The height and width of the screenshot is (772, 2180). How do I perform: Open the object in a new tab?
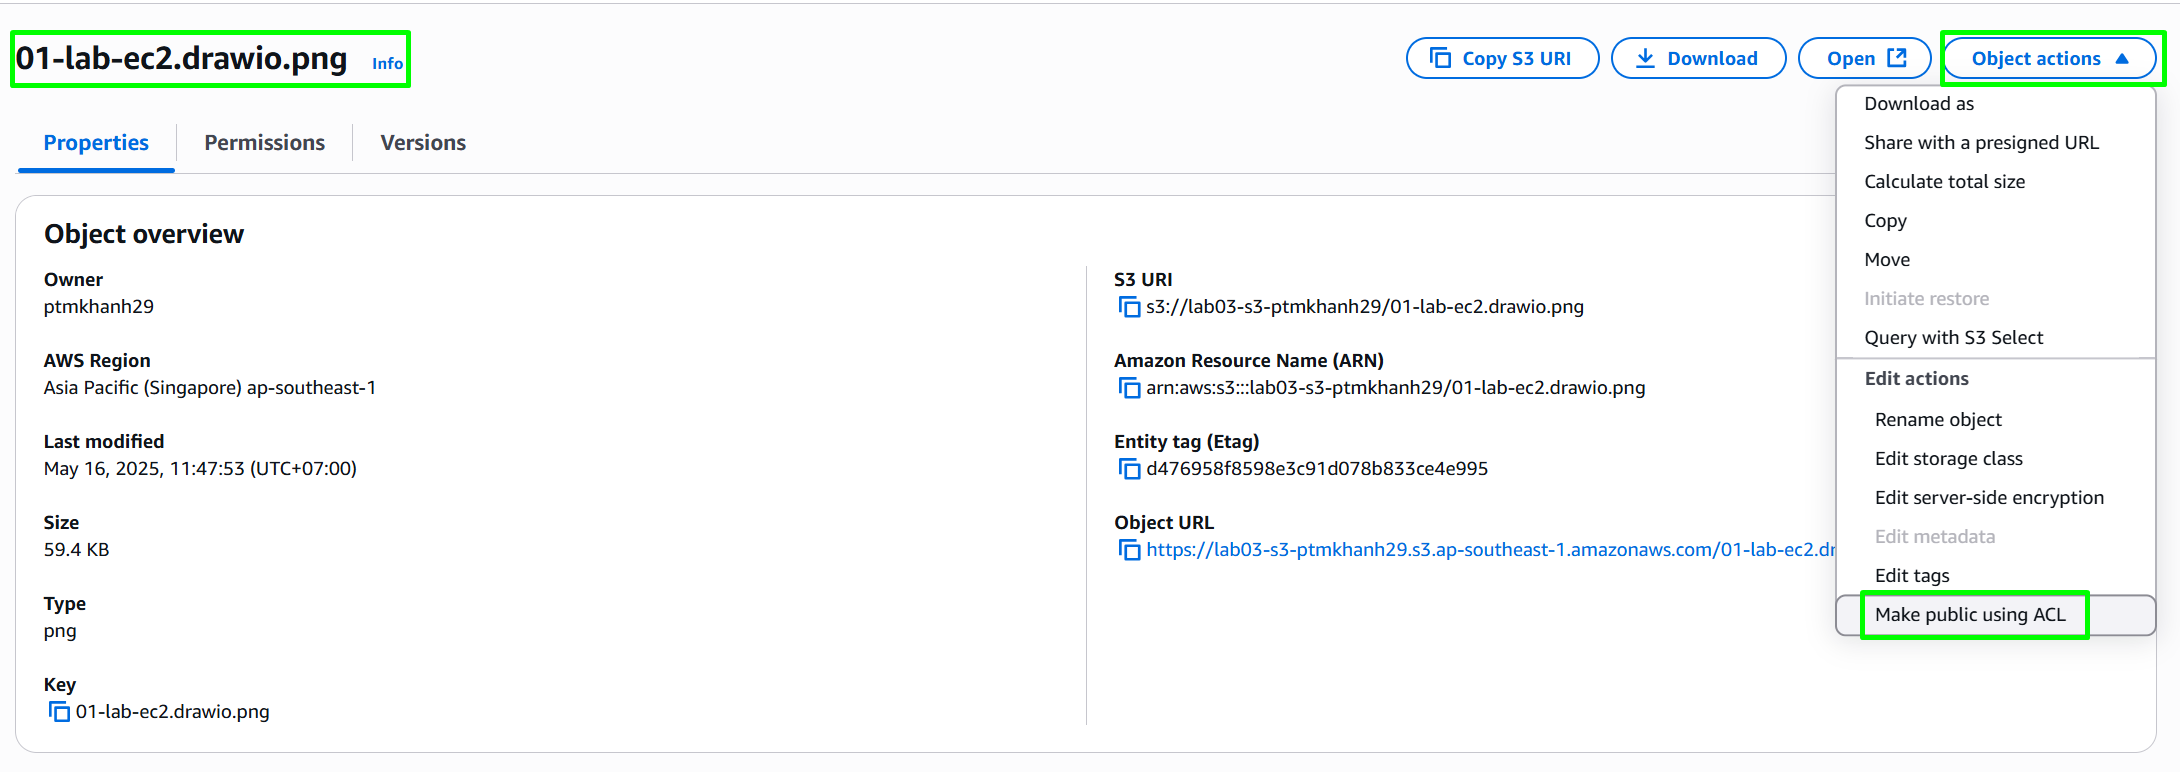(1865, 58)
